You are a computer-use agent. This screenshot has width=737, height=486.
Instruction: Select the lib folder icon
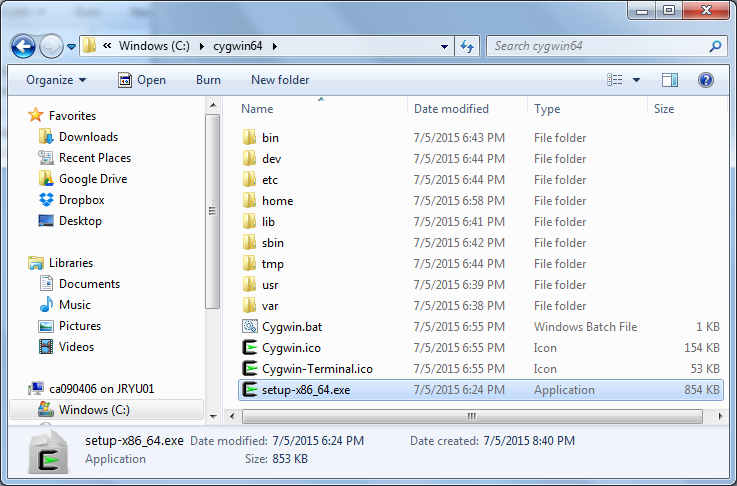[x=250, y=221]
